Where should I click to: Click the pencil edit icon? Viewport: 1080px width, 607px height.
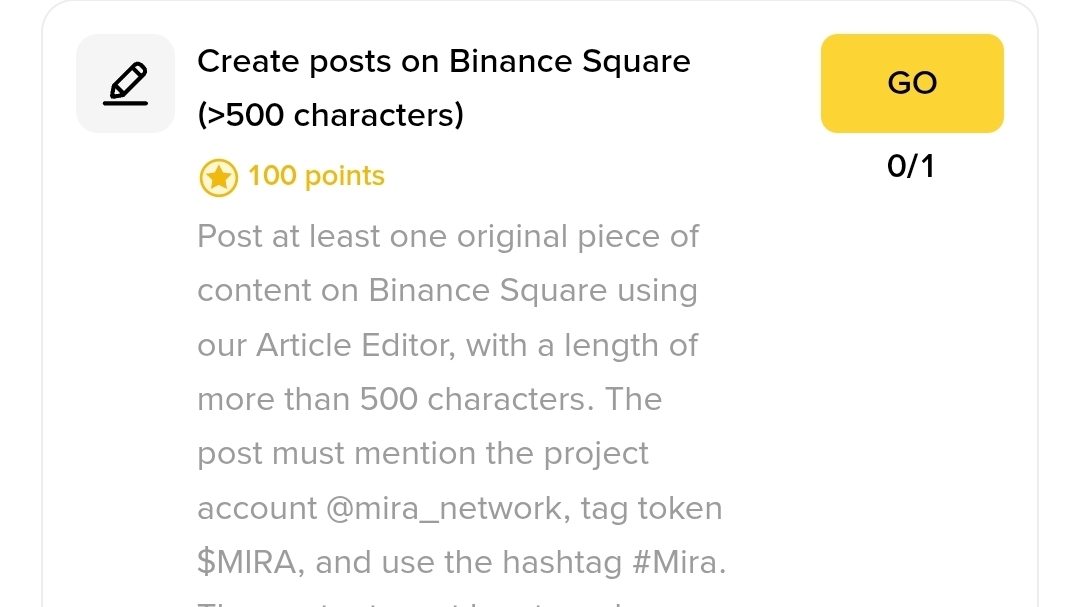click(125, 83)
